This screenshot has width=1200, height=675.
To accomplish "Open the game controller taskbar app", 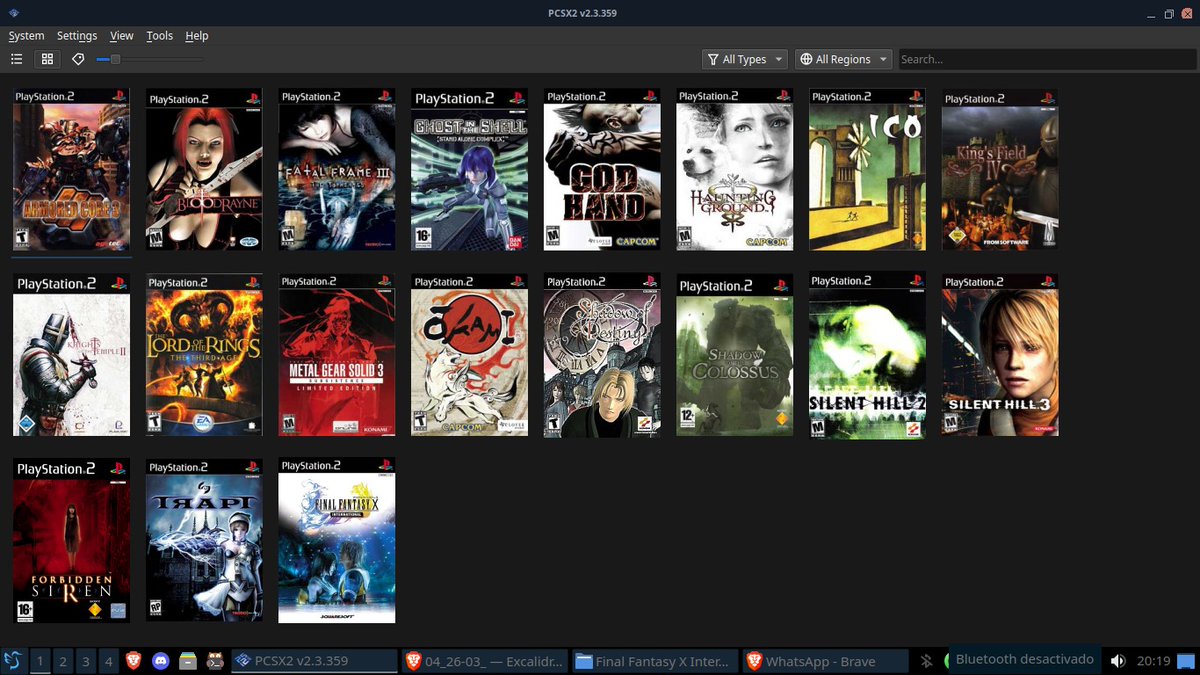I will coord(214,661).
